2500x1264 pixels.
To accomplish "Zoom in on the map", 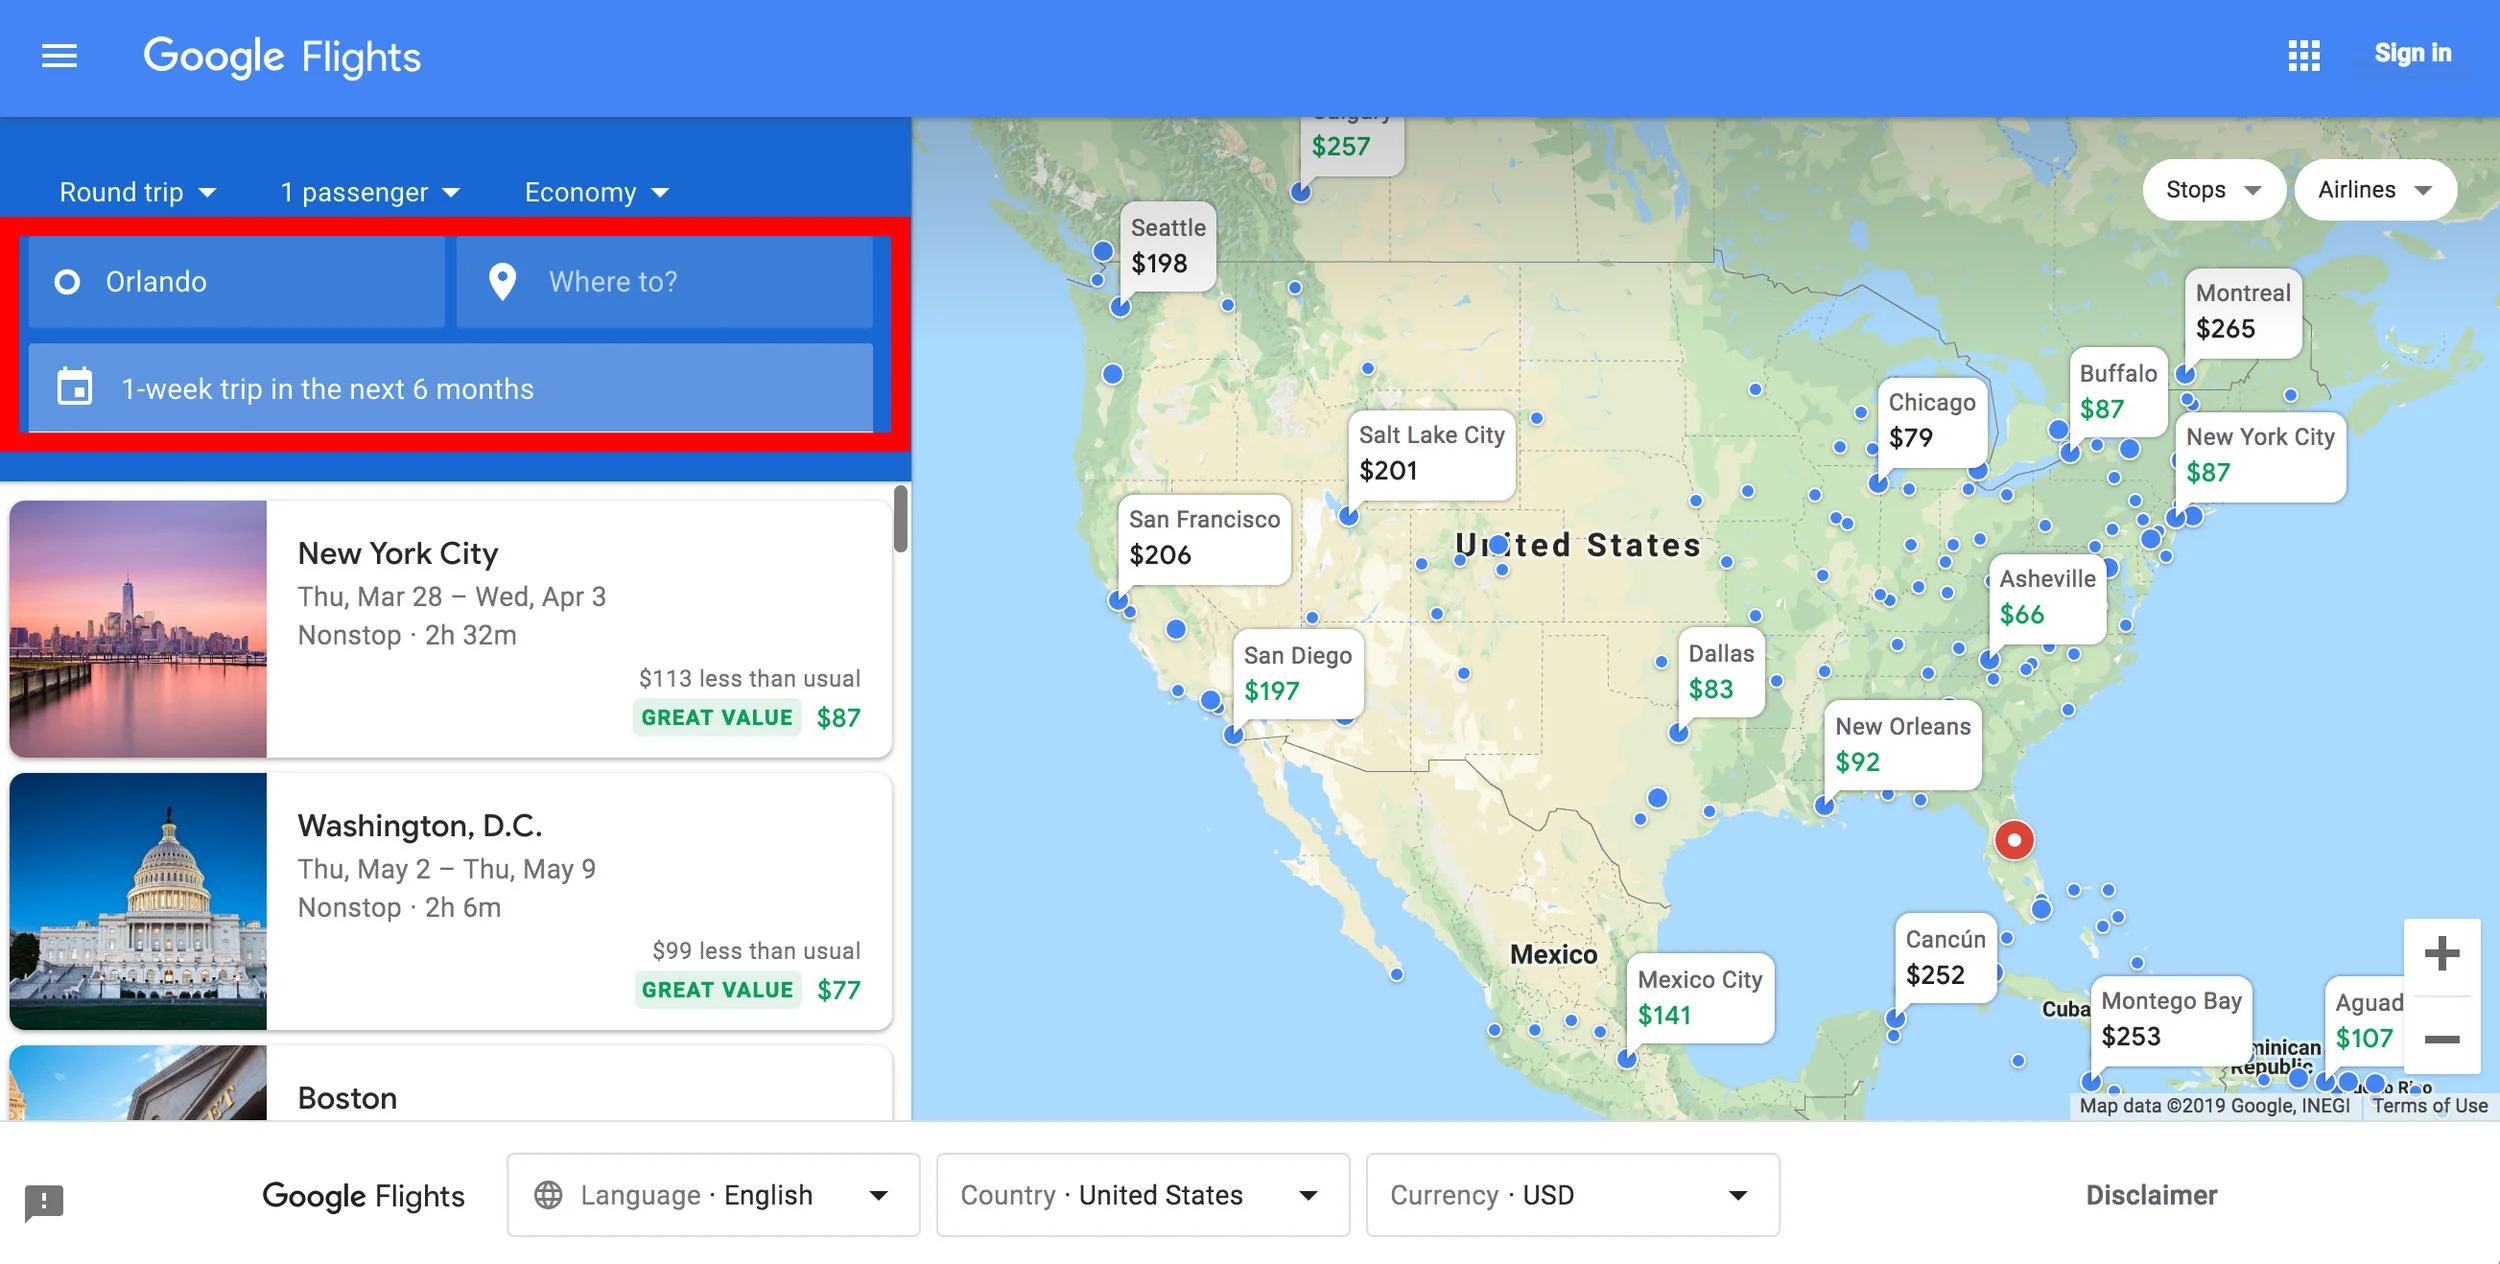I will [2441, 954].
